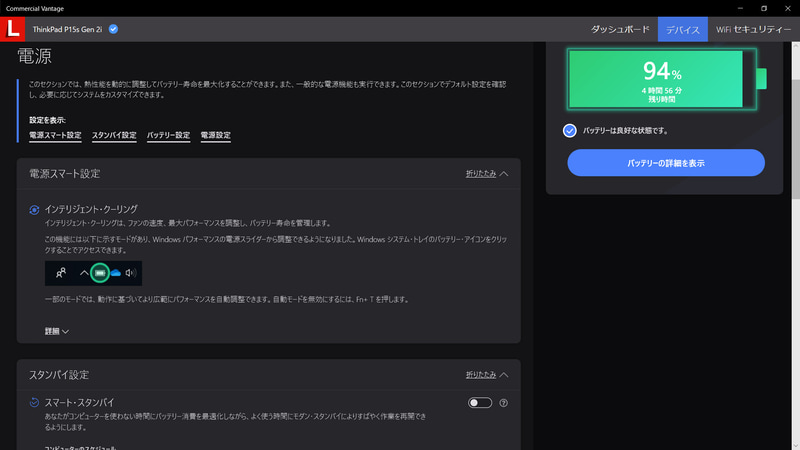
Task: Click the red Lenovo L logo
Action: coord(12,29)
